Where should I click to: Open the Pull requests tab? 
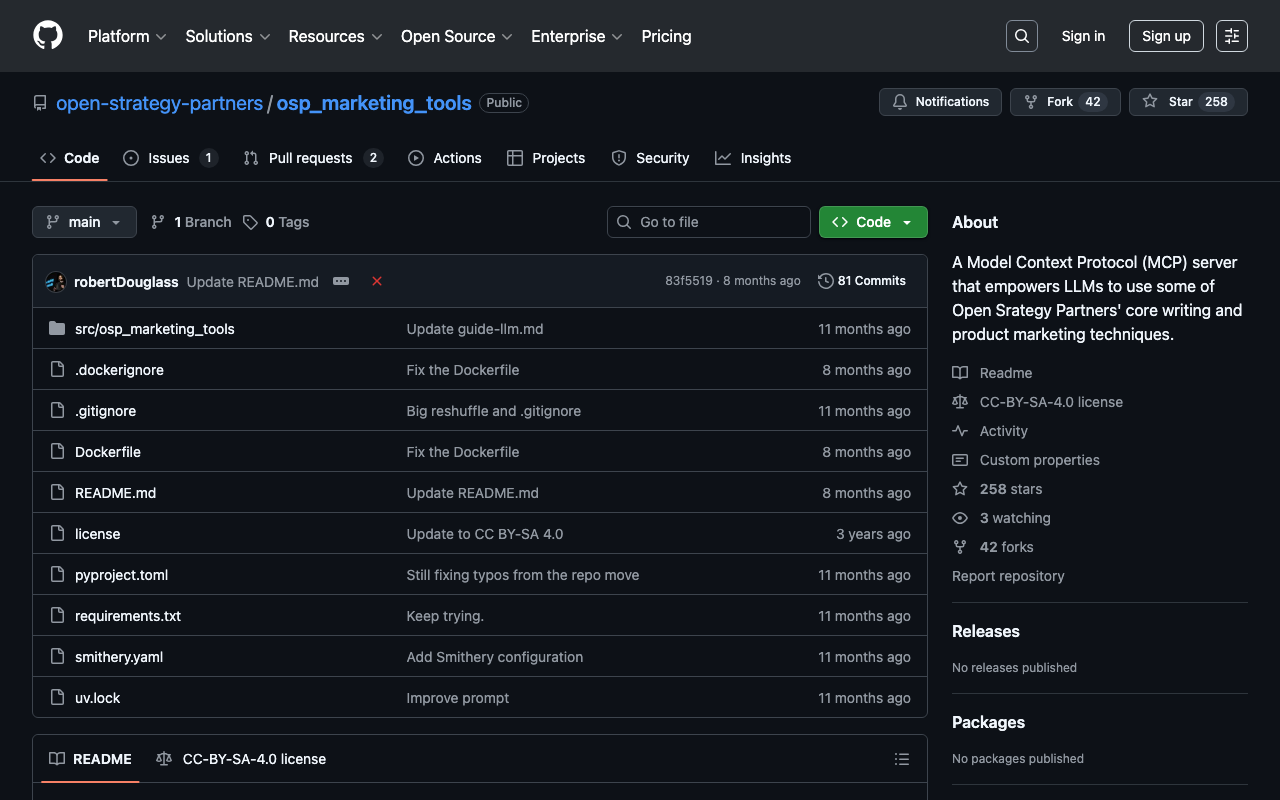(x=311, y=158)
